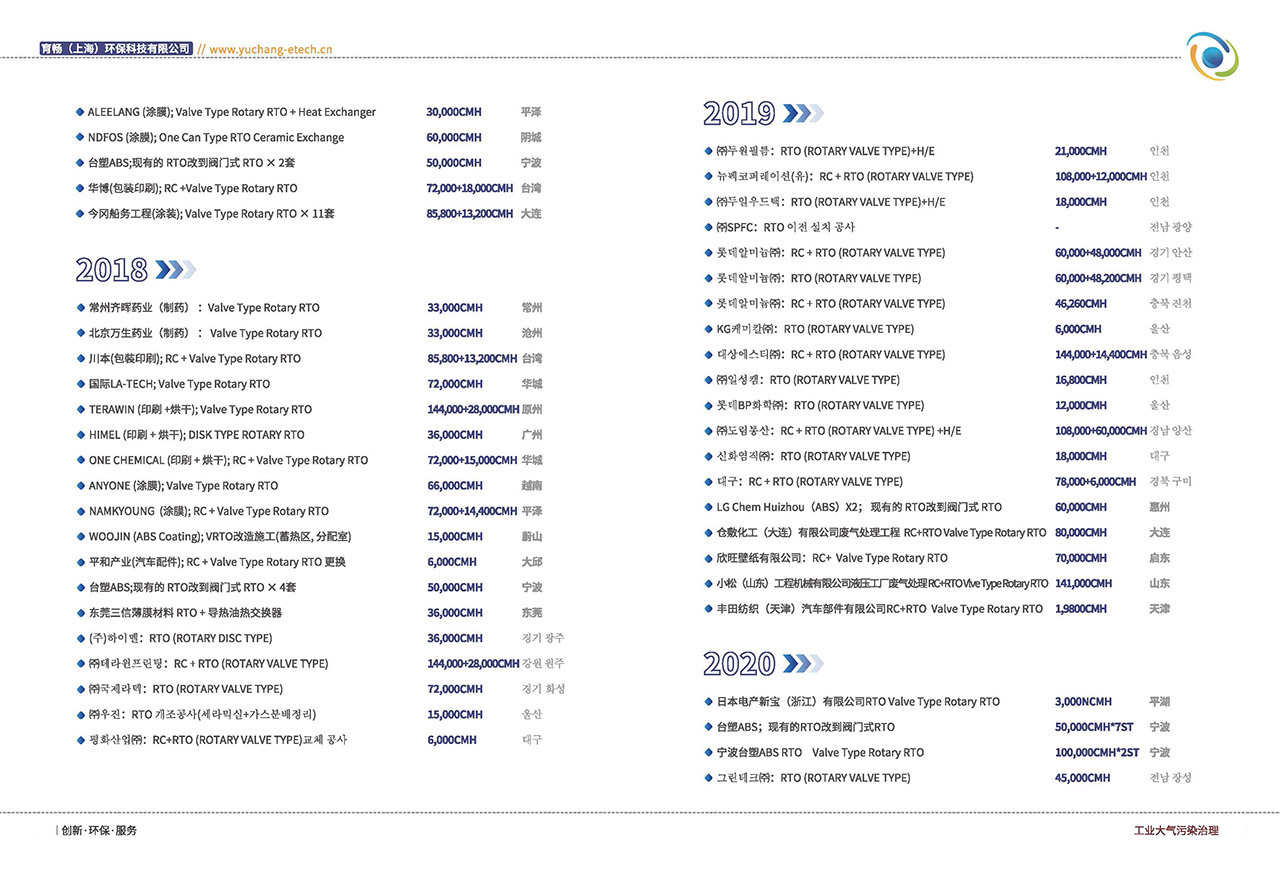This screenshot has height=874, width=1280.
Task: Click the 46,260CMH capacity value
Action: pos(1081,304)
